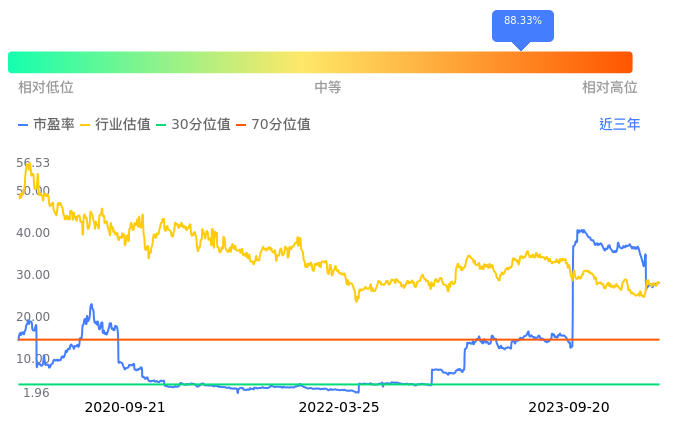Click the 1.96 minimum axis value
This screenshot has height=442, width=686.
[35, 393]
